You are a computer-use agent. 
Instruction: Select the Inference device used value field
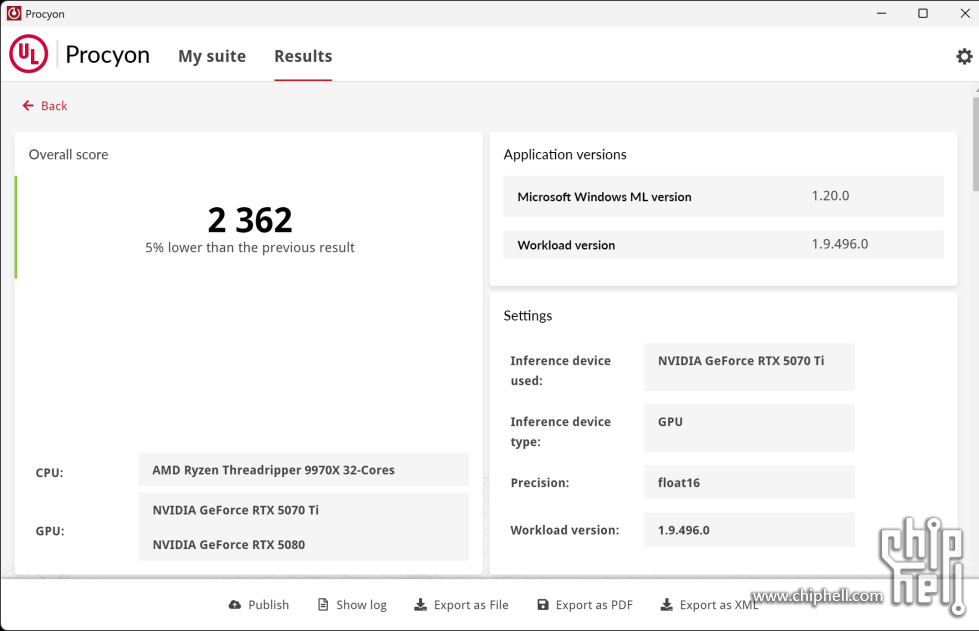(x=749, y=366)
